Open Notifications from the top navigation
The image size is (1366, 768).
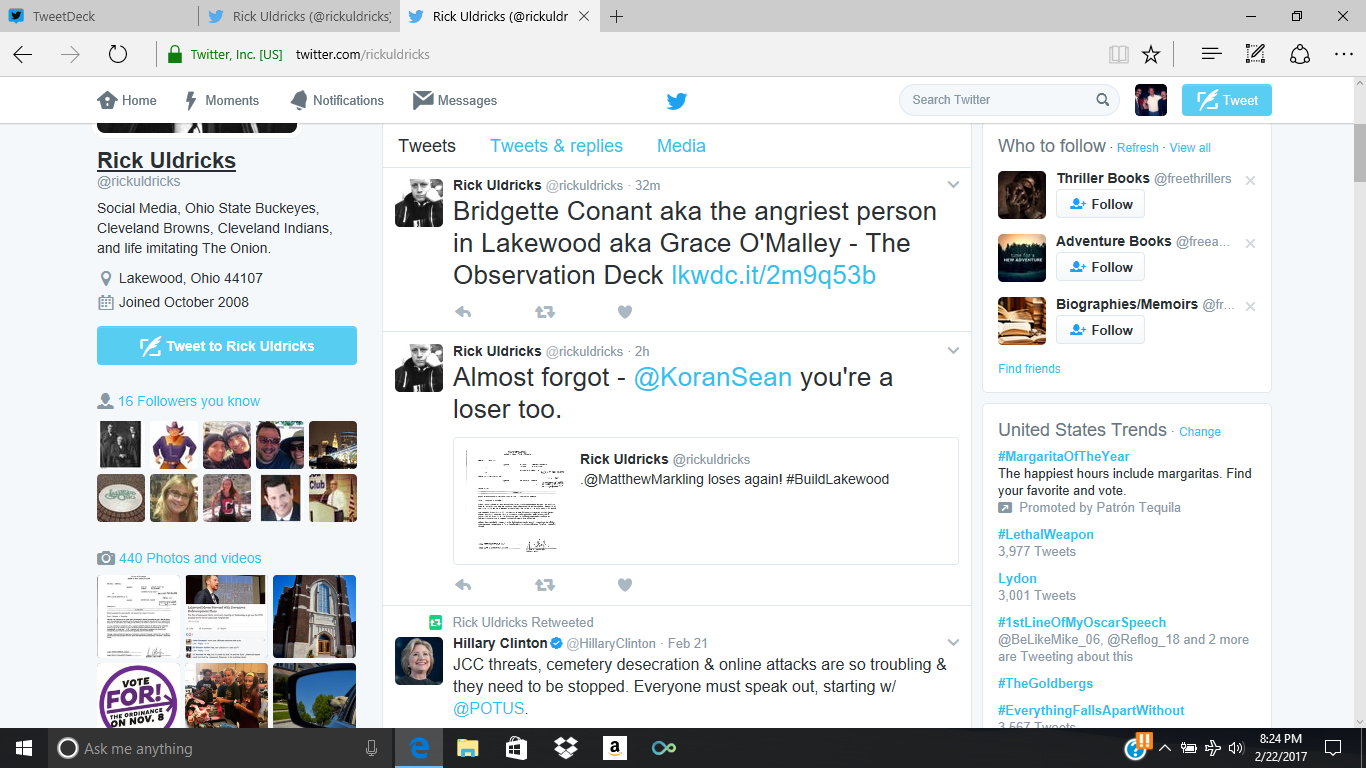(x=337, y=100)
